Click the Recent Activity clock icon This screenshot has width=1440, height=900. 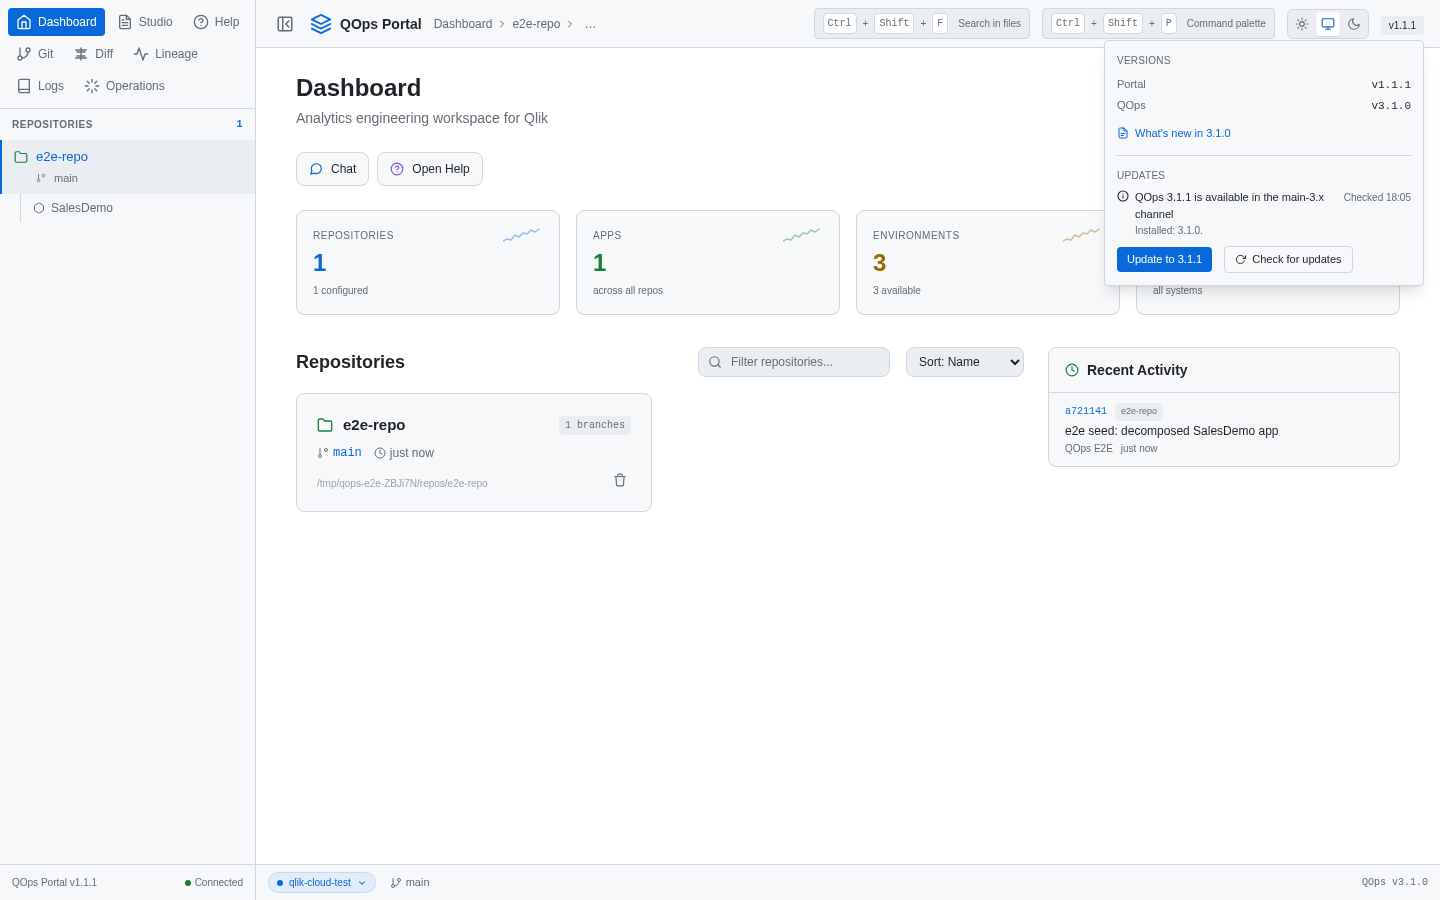1072,370
